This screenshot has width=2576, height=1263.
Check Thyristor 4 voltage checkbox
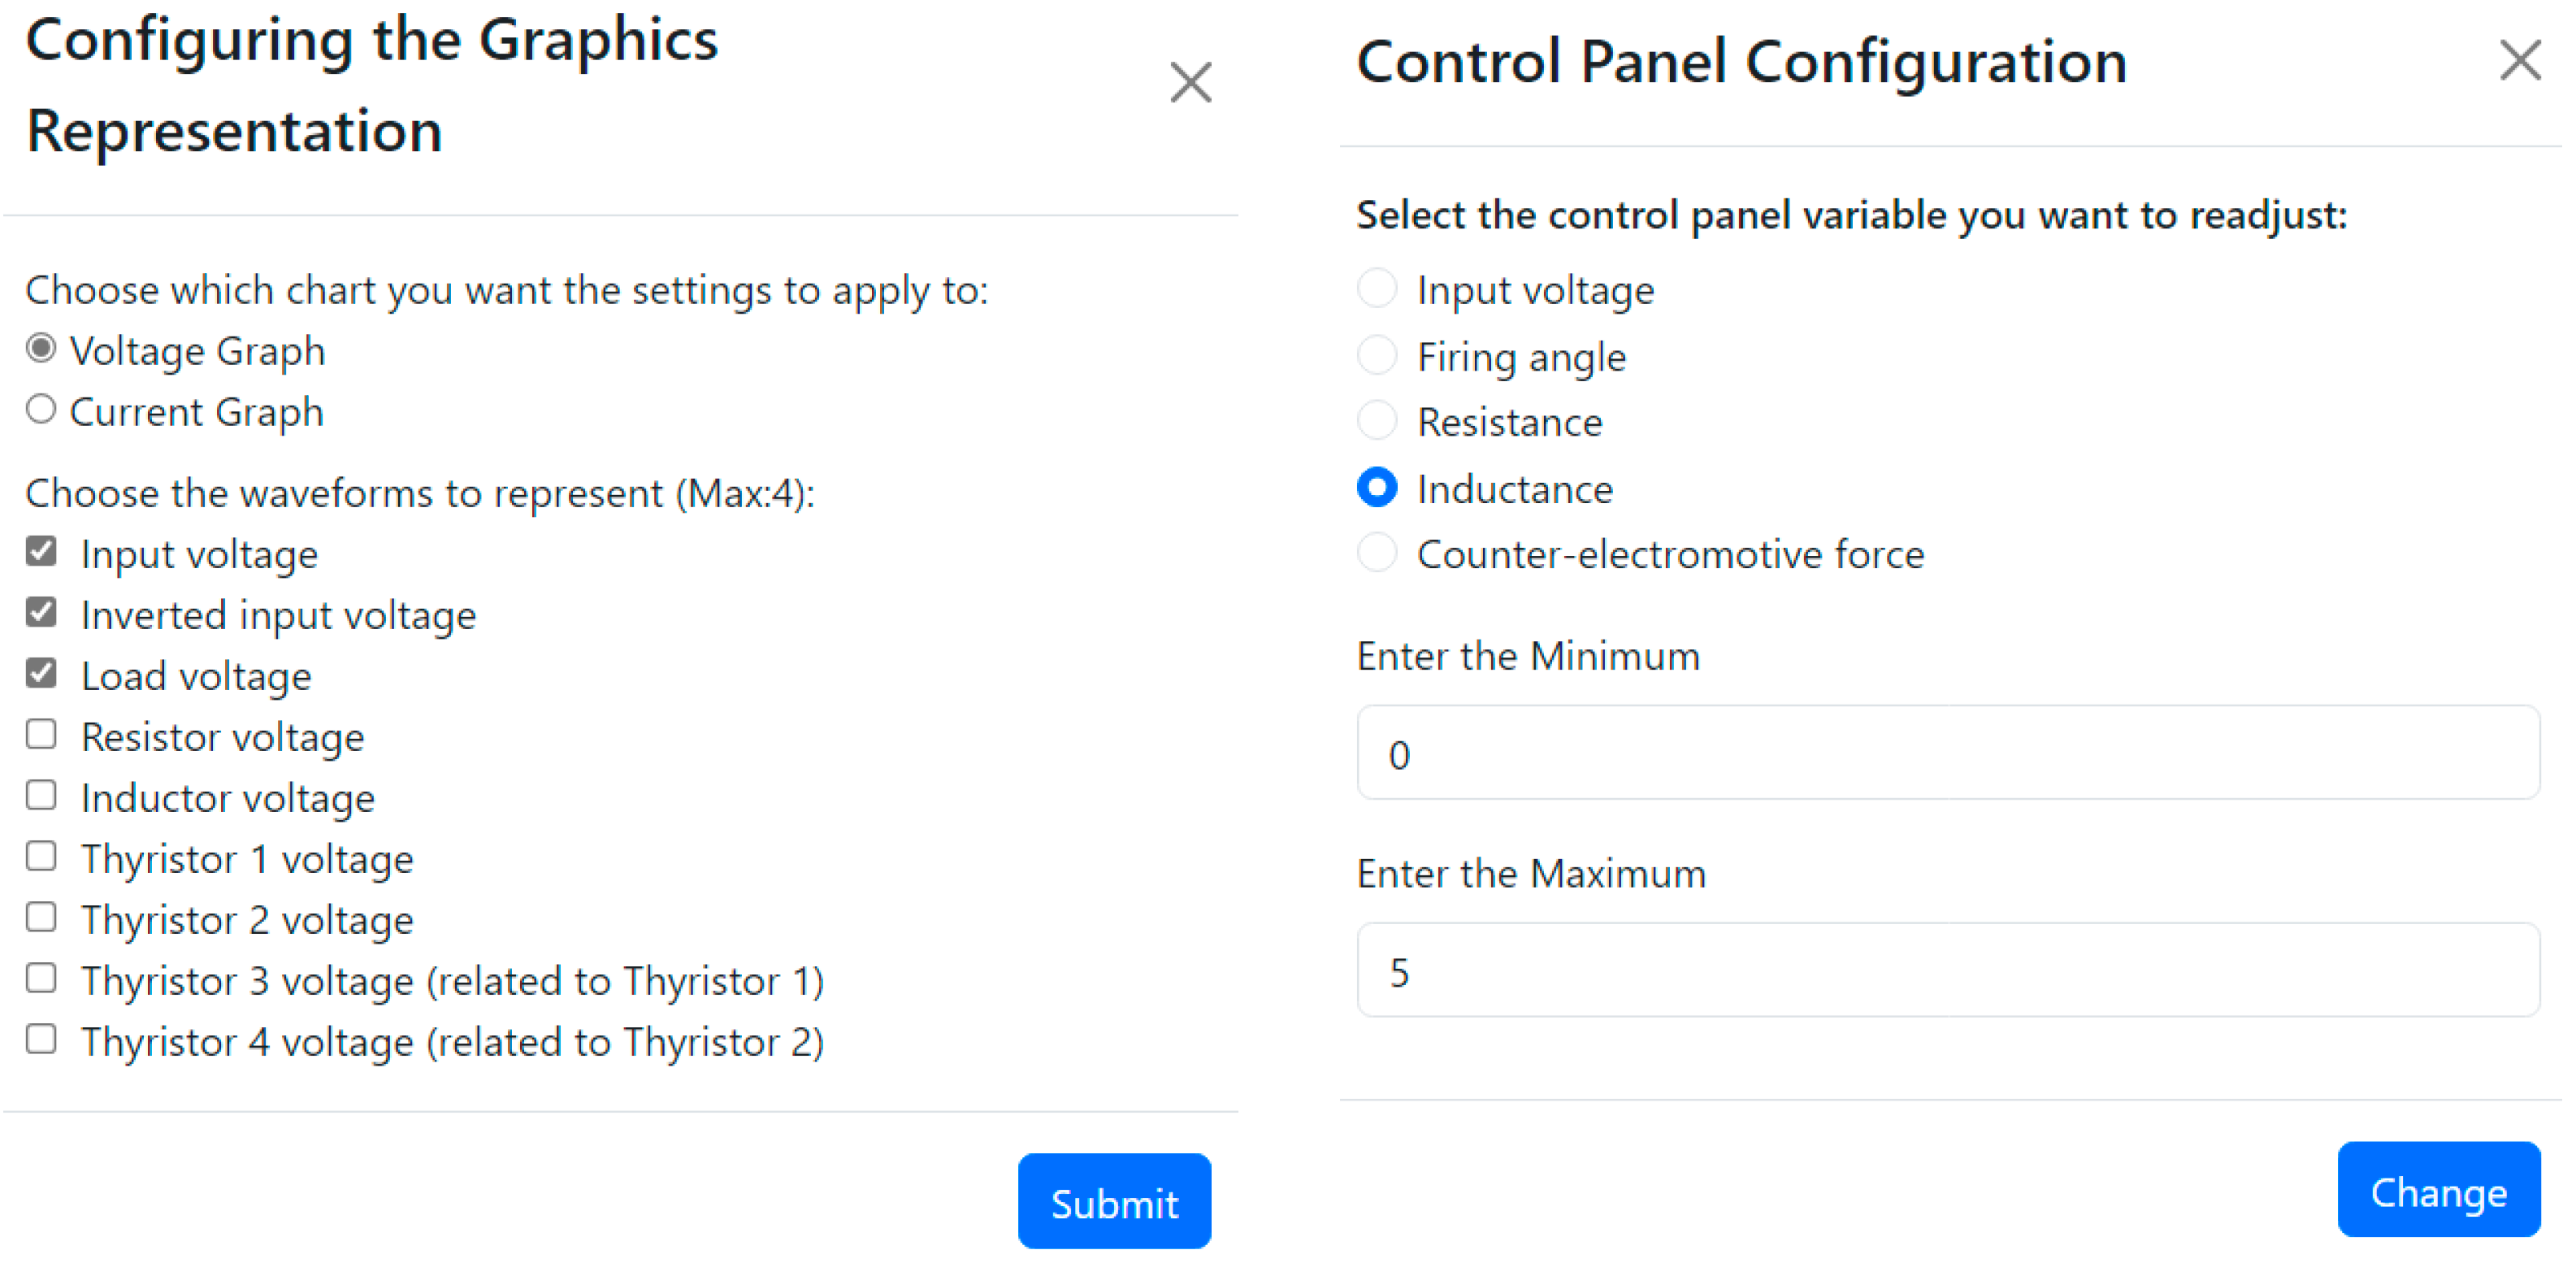[x=41, y=1040]
